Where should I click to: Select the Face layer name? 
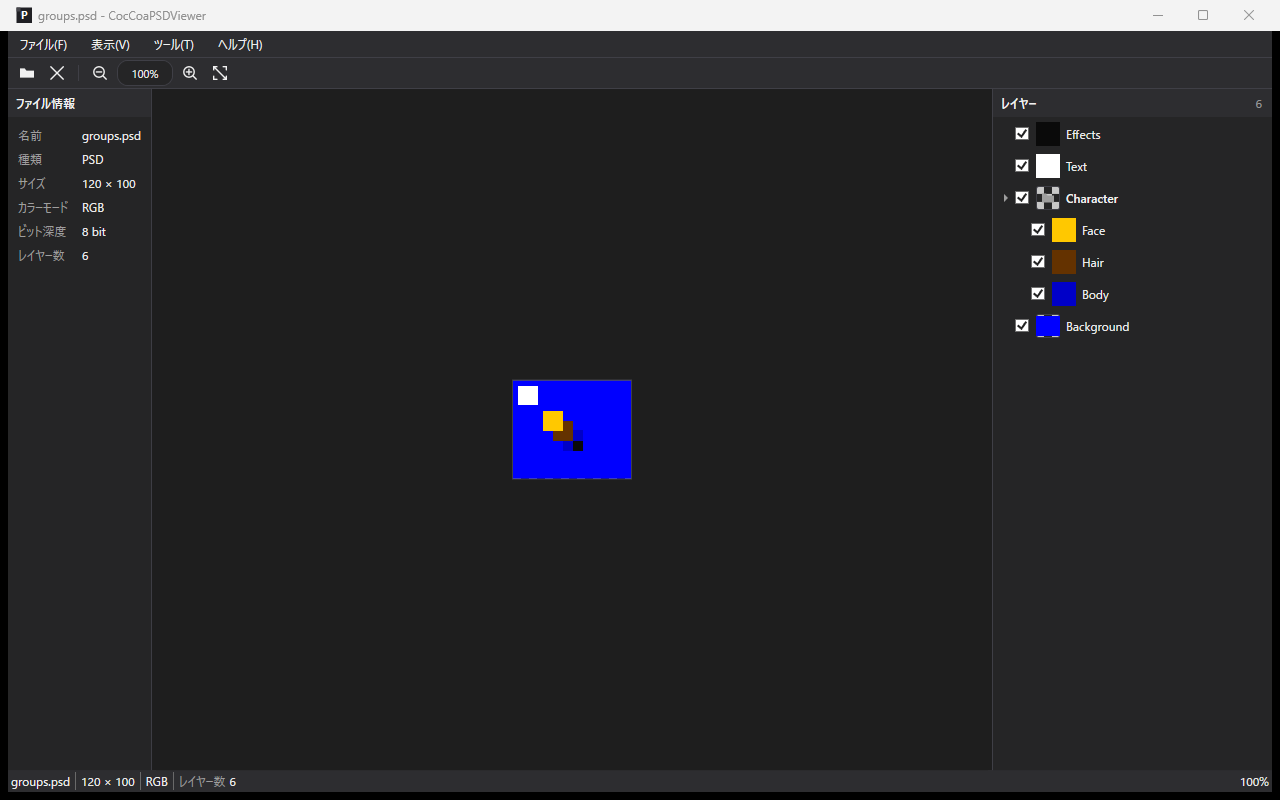(x=1094, y=231)
